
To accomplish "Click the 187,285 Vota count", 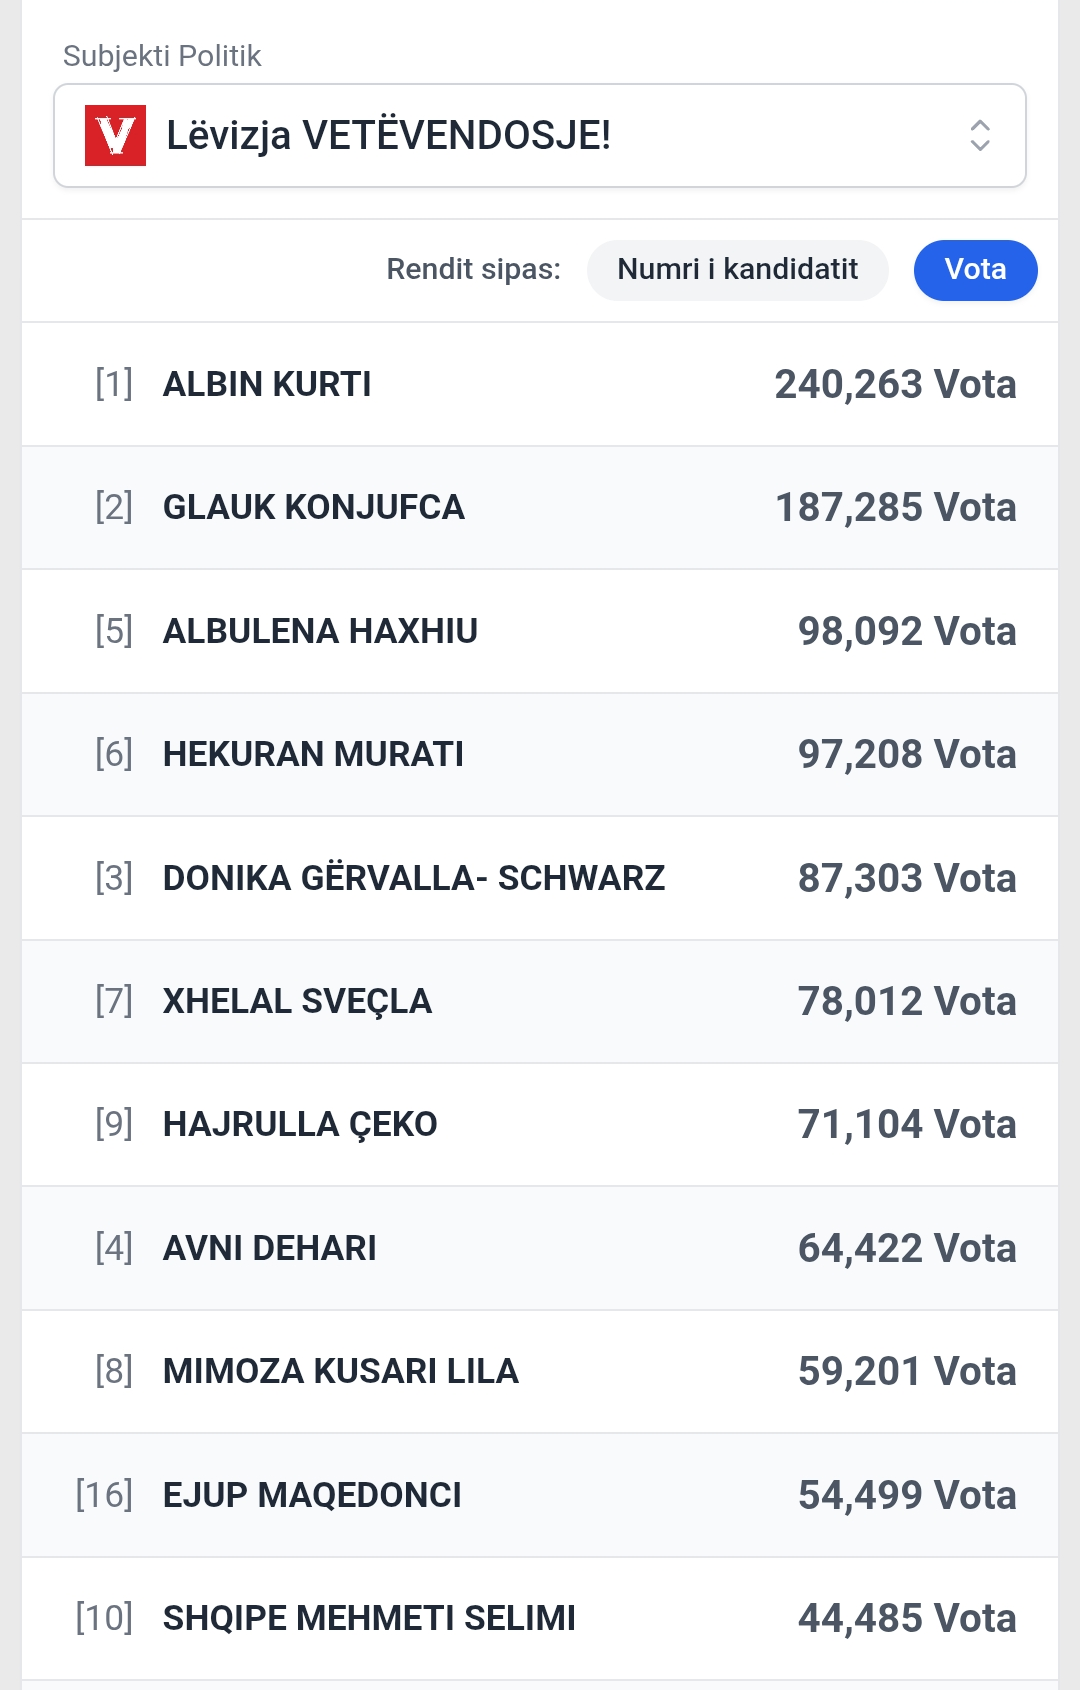I will (895, 507).
